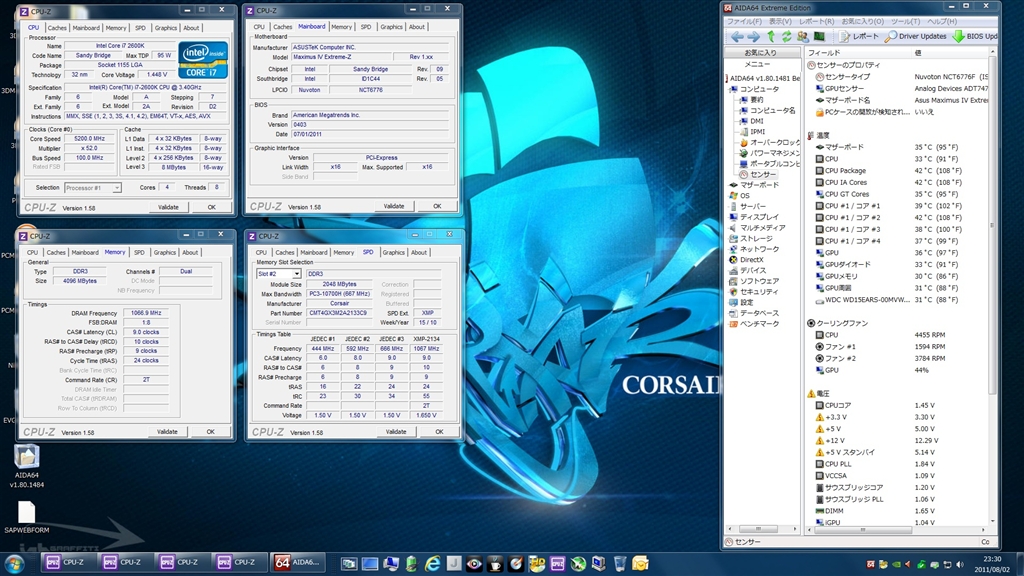Open the Processor #1 selection dropdown
The height and width of the screenshot is (576, 1024).
[93, 187]
